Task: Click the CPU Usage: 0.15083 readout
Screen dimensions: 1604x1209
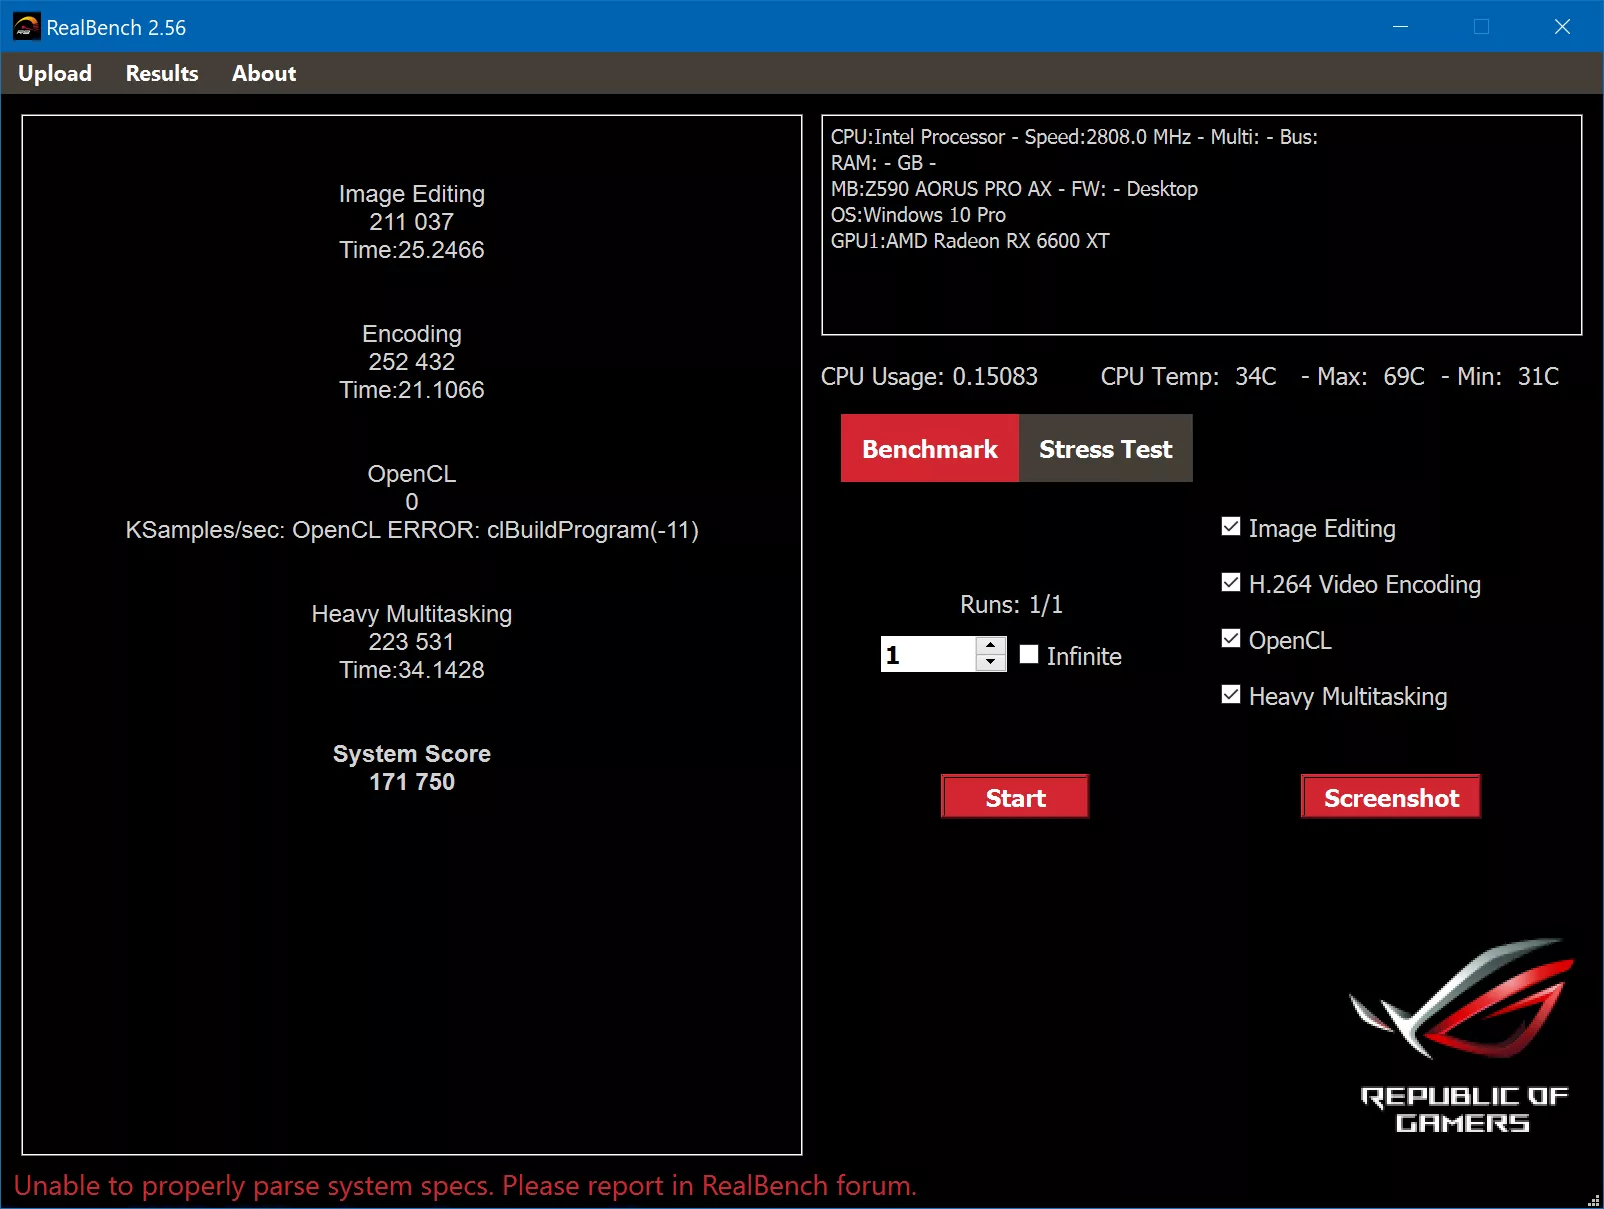Action: point(929,377)
